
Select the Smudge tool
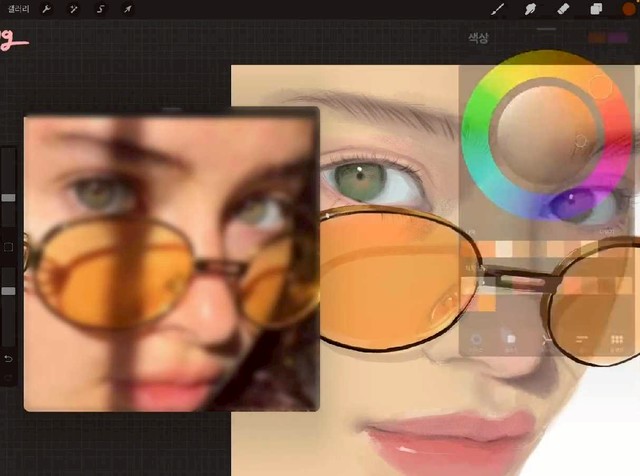[x=531, y=9]
